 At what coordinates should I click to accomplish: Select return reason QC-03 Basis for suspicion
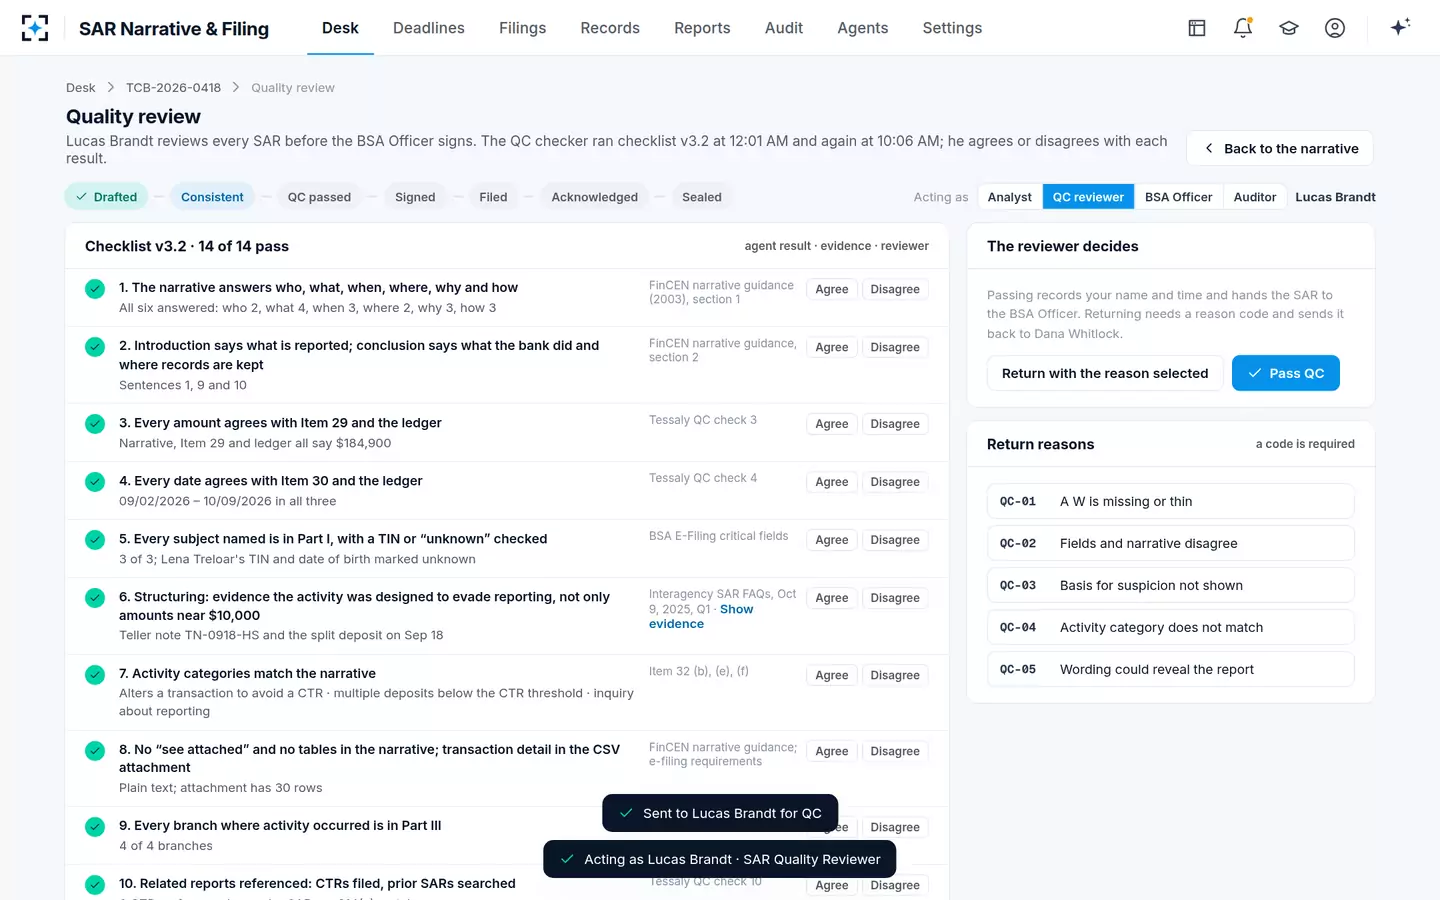point(1170,585)
